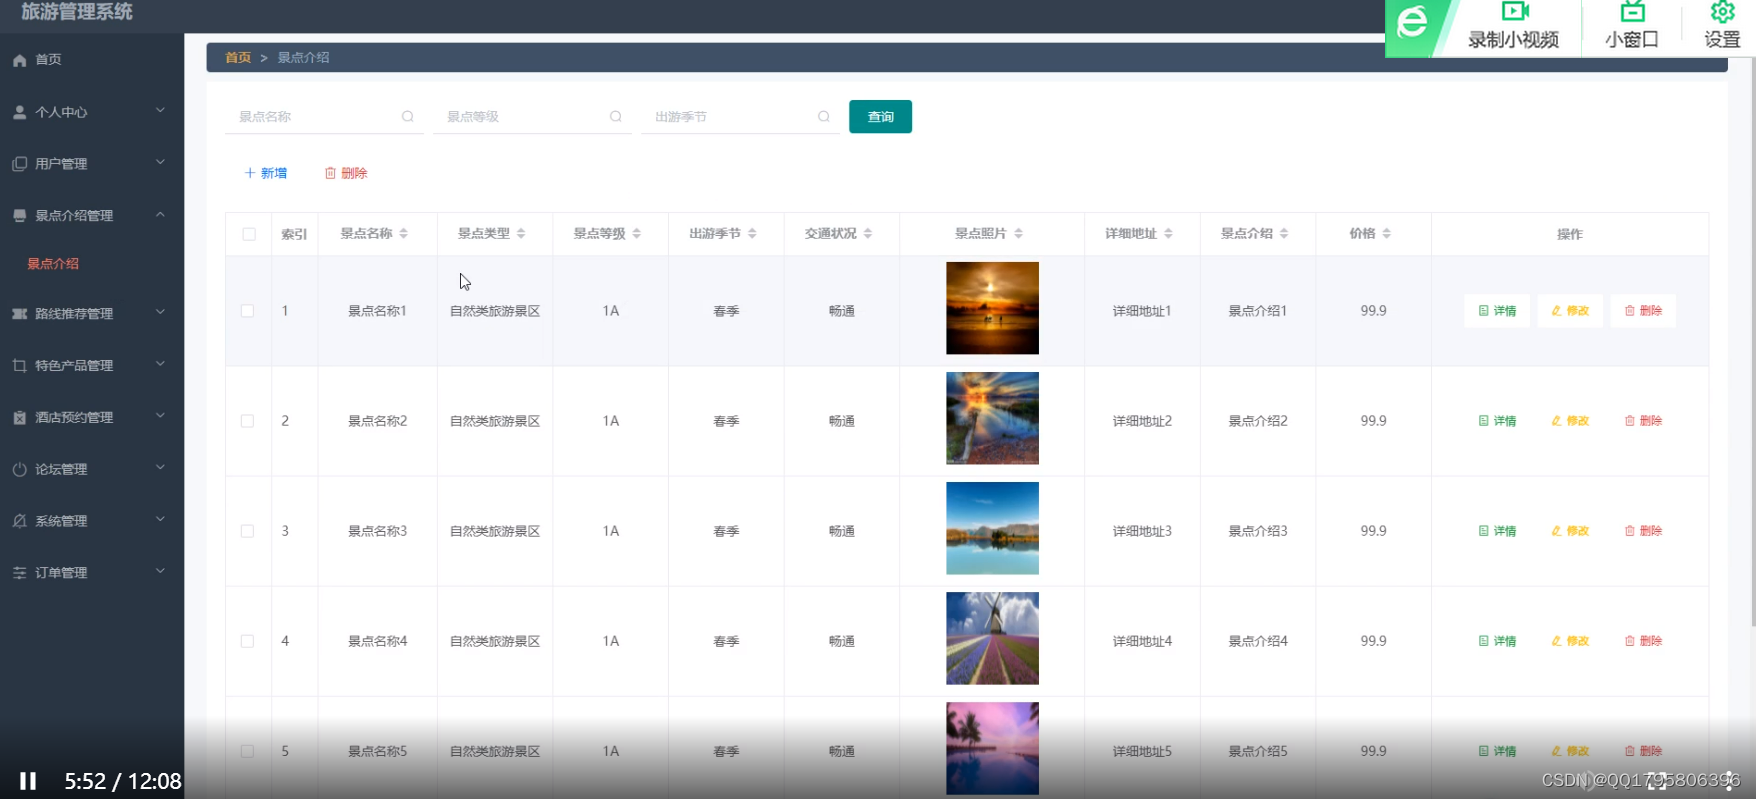Image resolution: width=1756 pixels, height=799 pixels.
Task: Click the icon beside 用户管理
Action: (20, 164)
